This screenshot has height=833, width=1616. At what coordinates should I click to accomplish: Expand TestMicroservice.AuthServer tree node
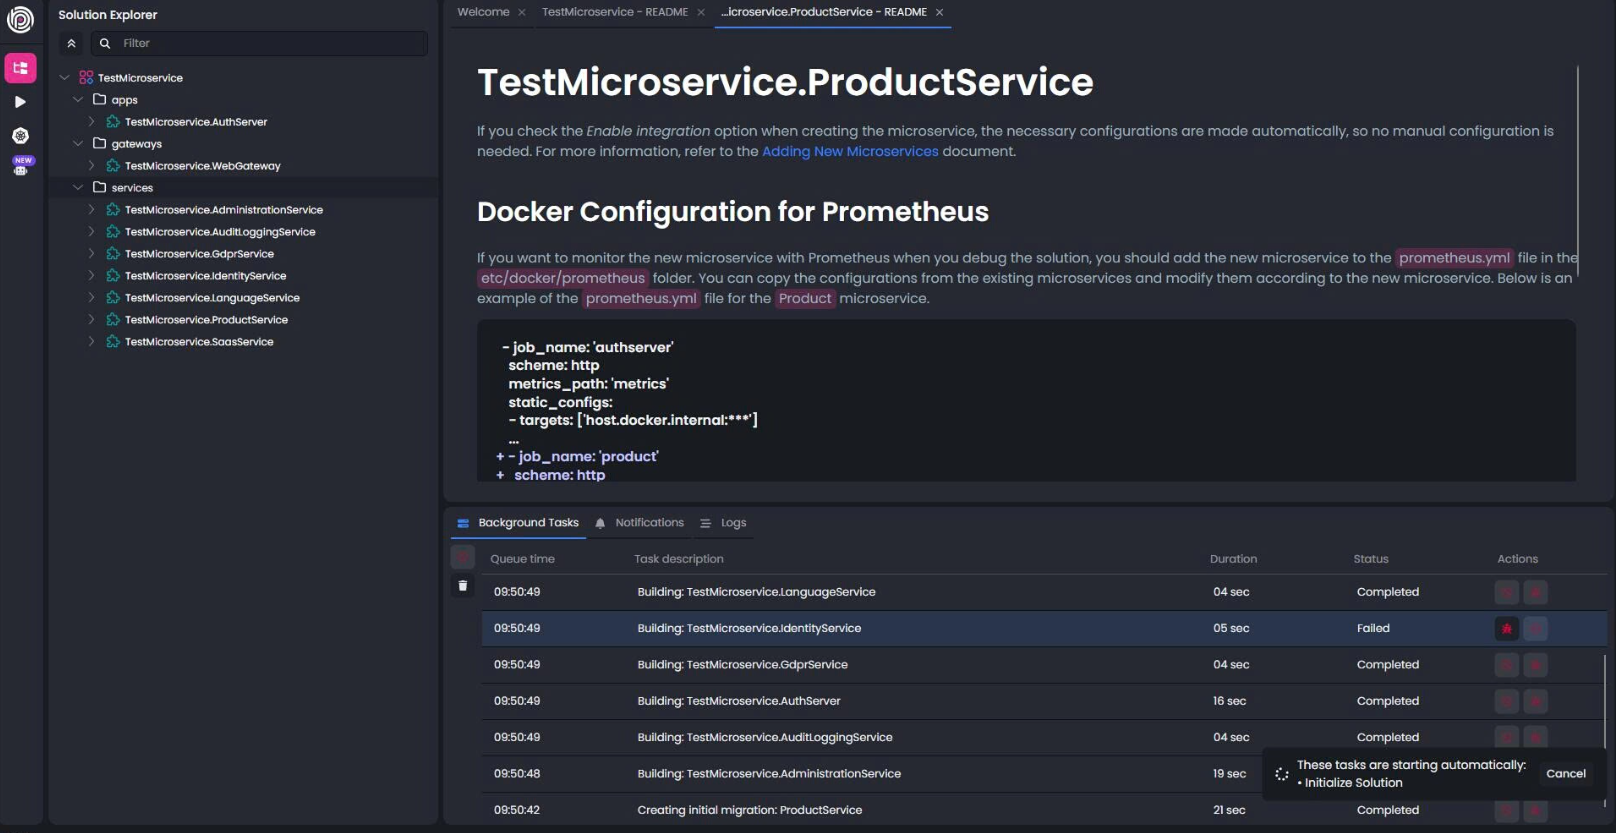92,122
